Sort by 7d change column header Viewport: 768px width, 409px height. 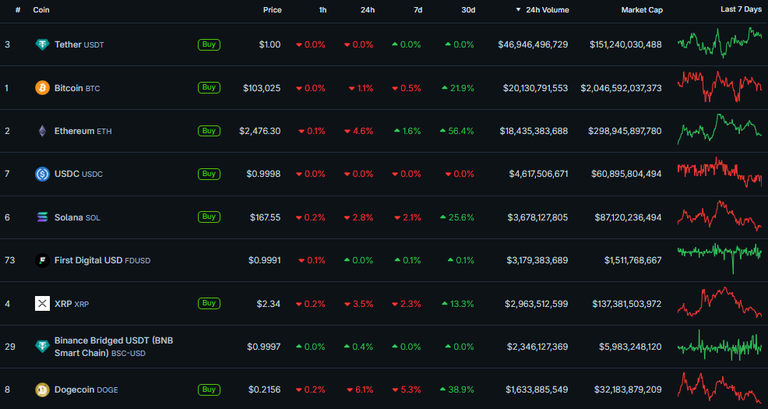tap(418, 10)
